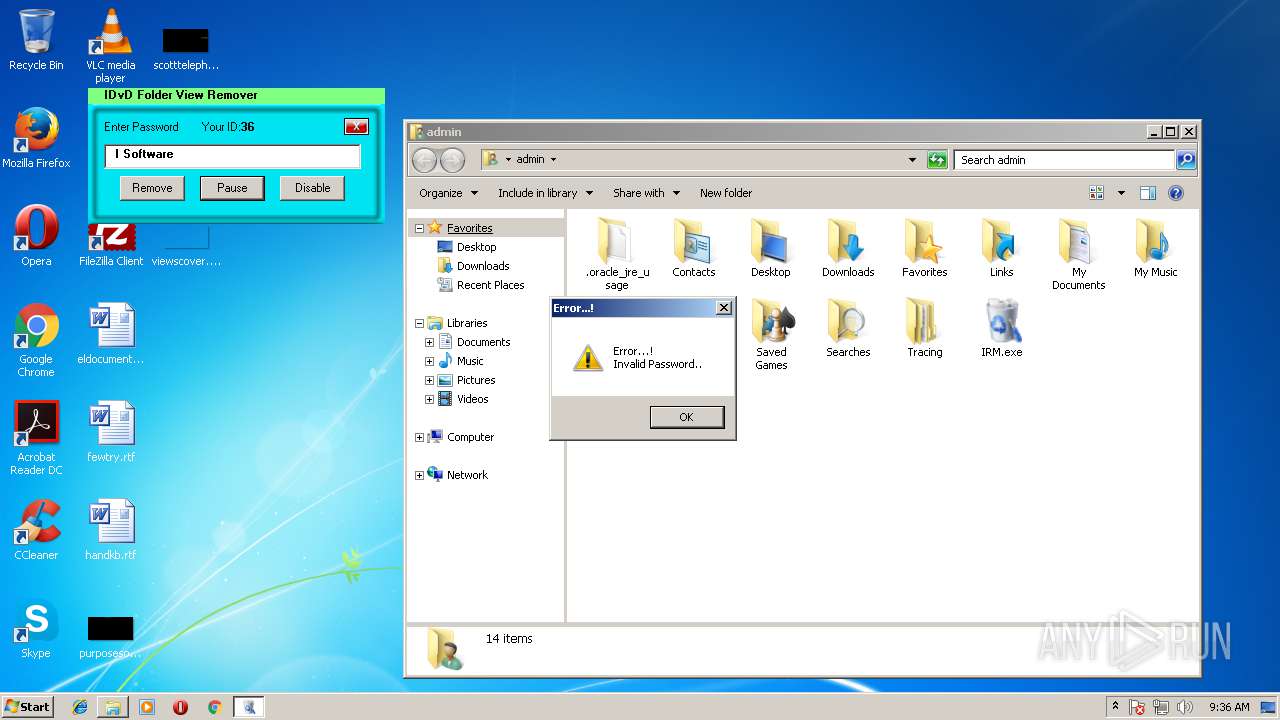1280x720 pixels.
Task: Close the Error dialog with X
Action: click(724, 308)
